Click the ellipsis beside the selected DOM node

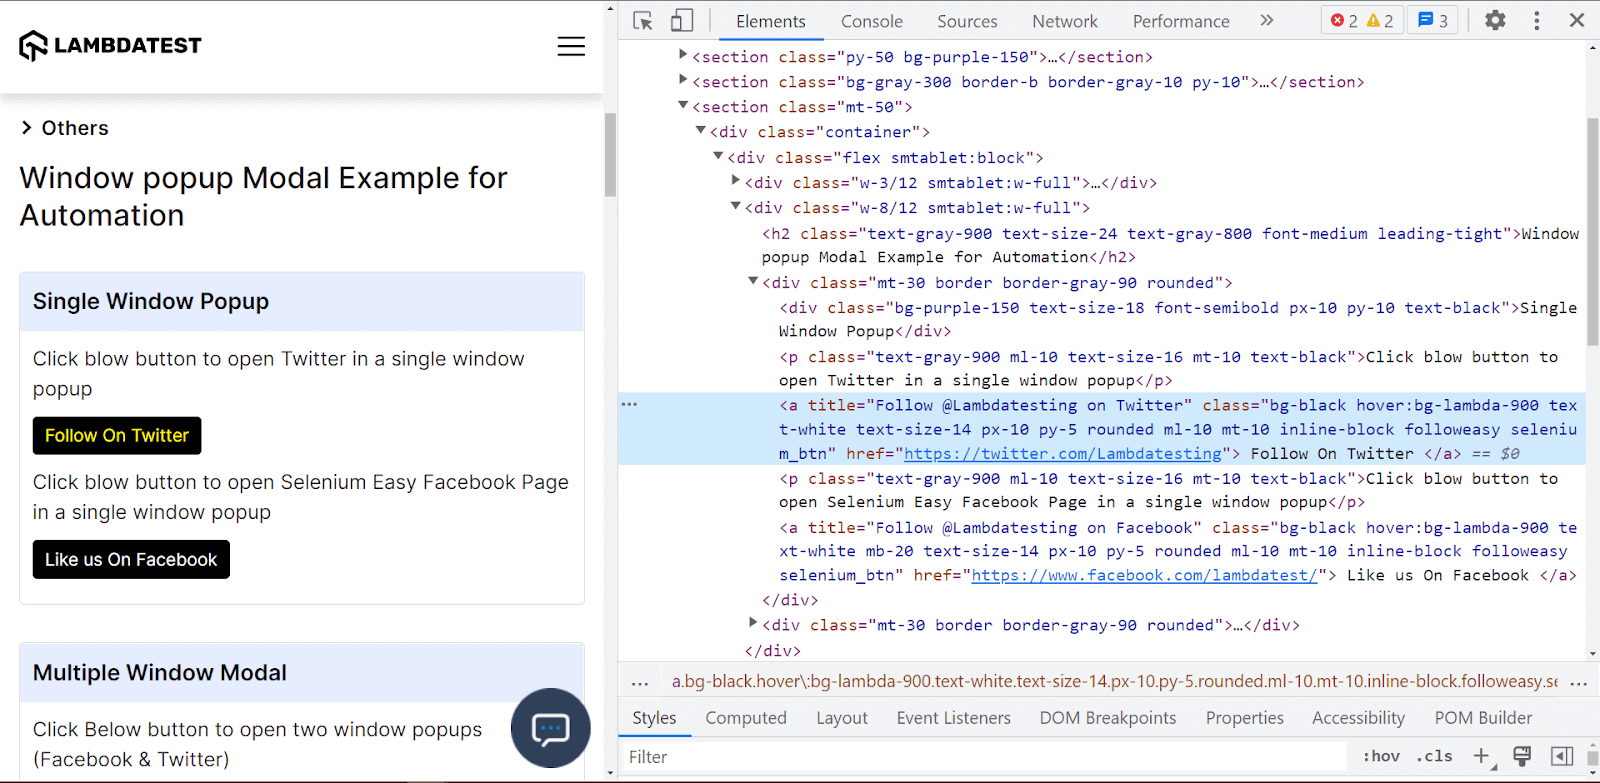pyautogui.click(x=629, y=404)
